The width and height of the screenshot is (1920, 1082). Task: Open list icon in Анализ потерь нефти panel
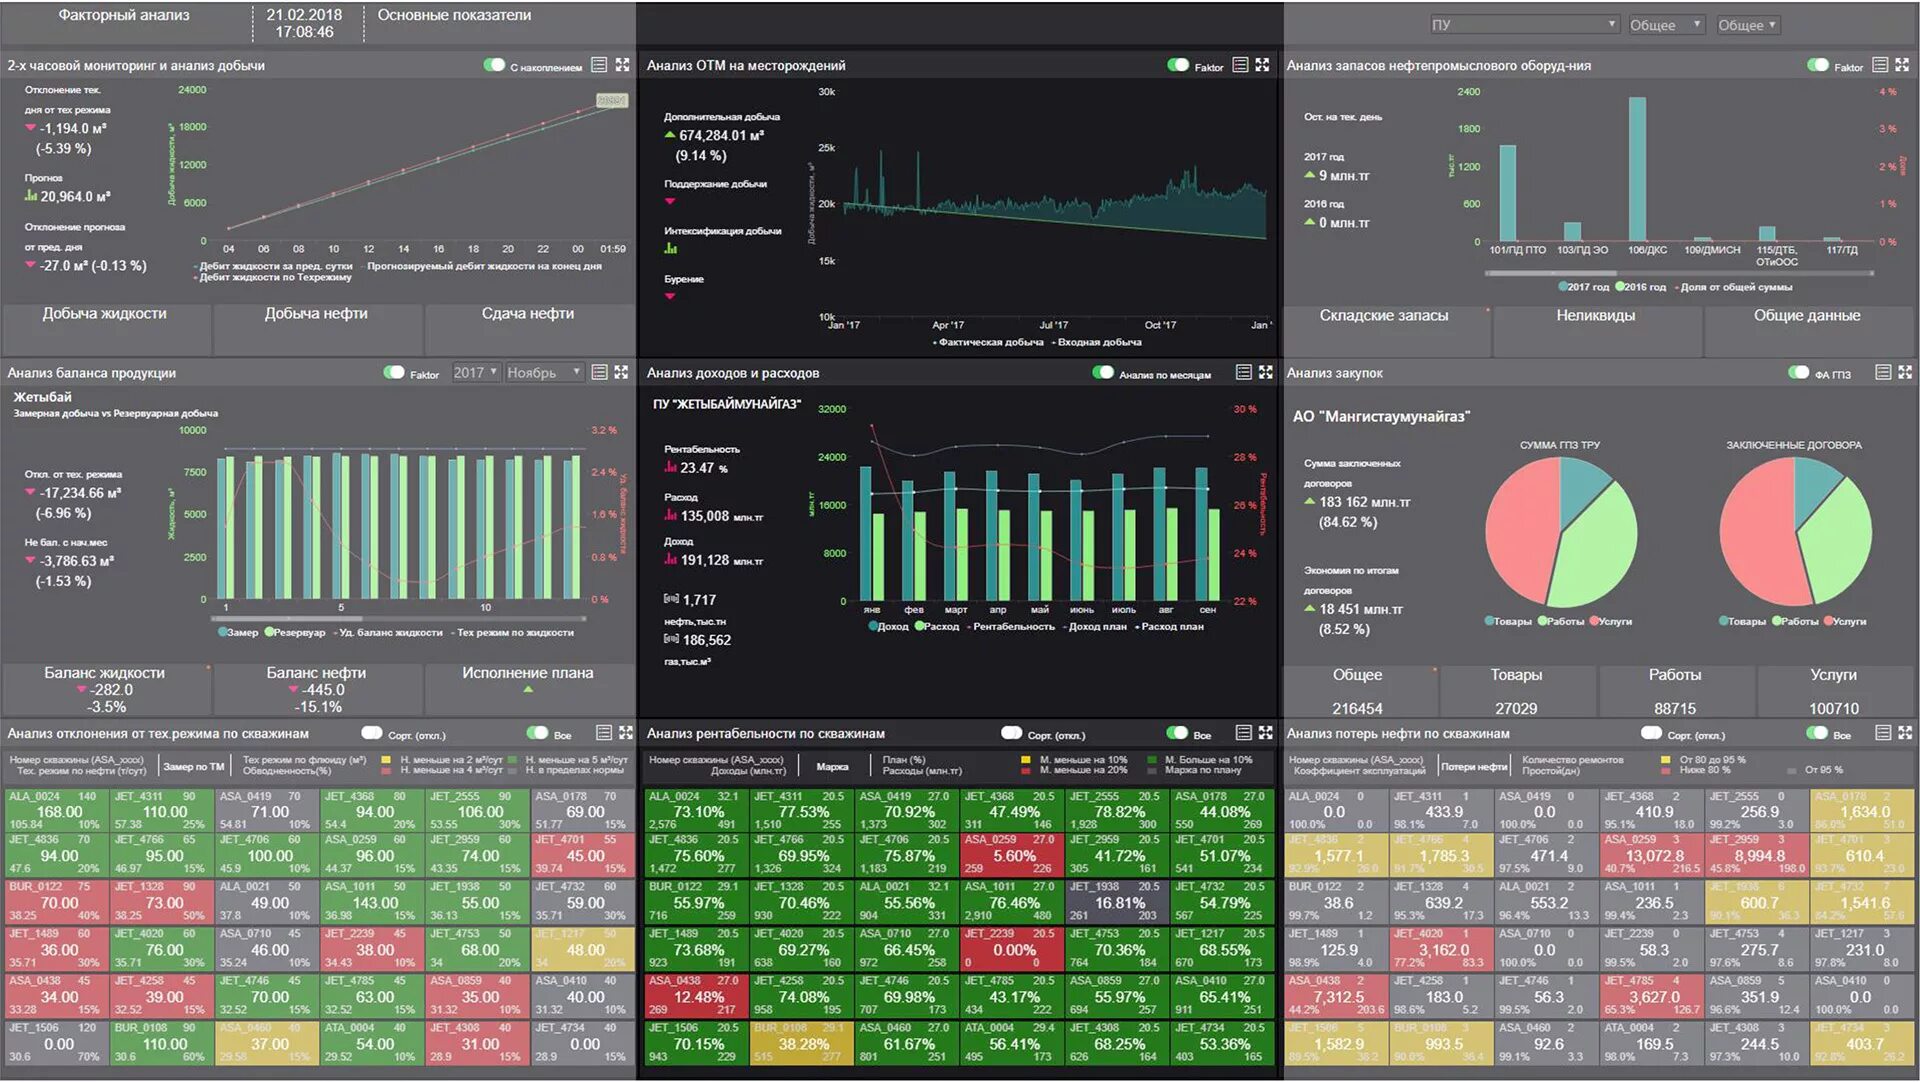1883,733
